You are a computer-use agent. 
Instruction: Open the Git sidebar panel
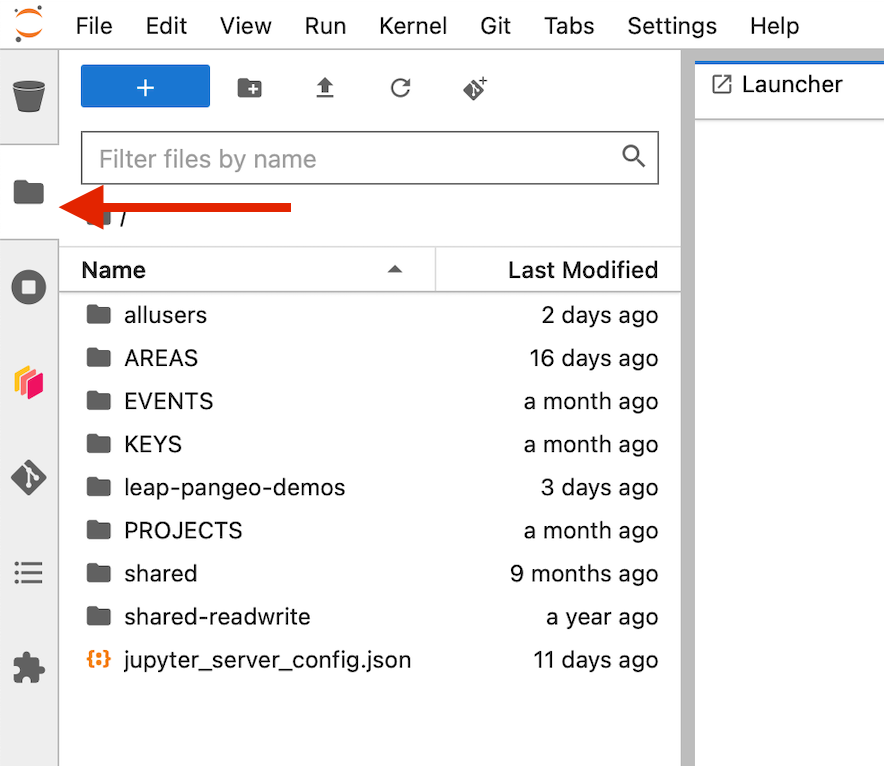click(29, 478)
